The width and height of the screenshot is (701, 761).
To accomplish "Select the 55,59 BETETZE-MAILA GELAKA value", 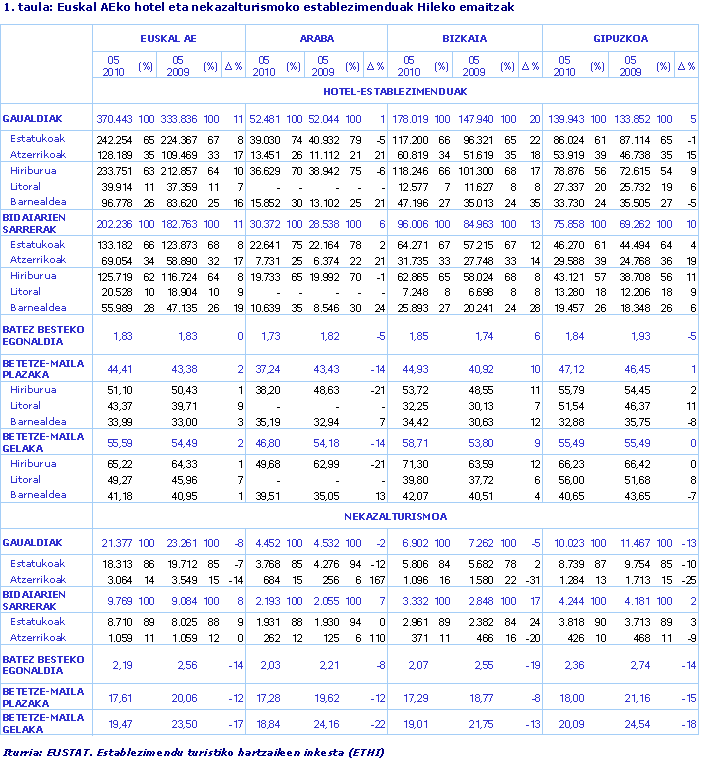I will (120, 441).
